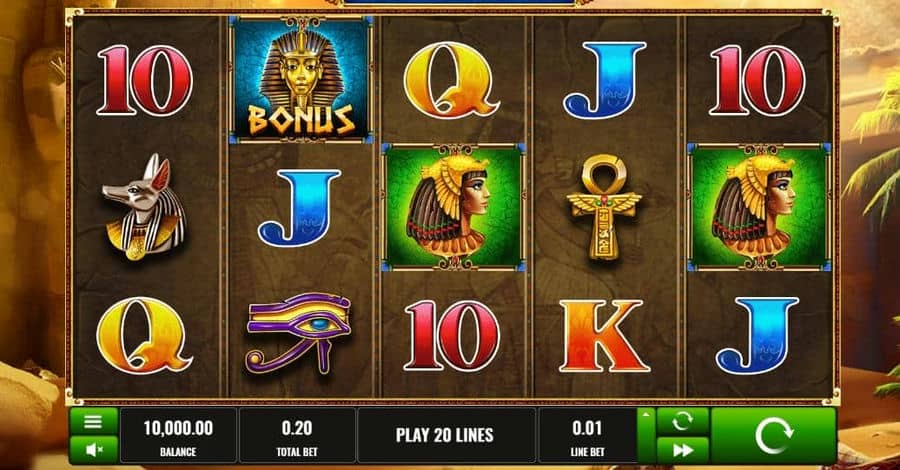Click the Eye of Horus symbol
This screenshot has width=900, height=470.
point(298,333)
